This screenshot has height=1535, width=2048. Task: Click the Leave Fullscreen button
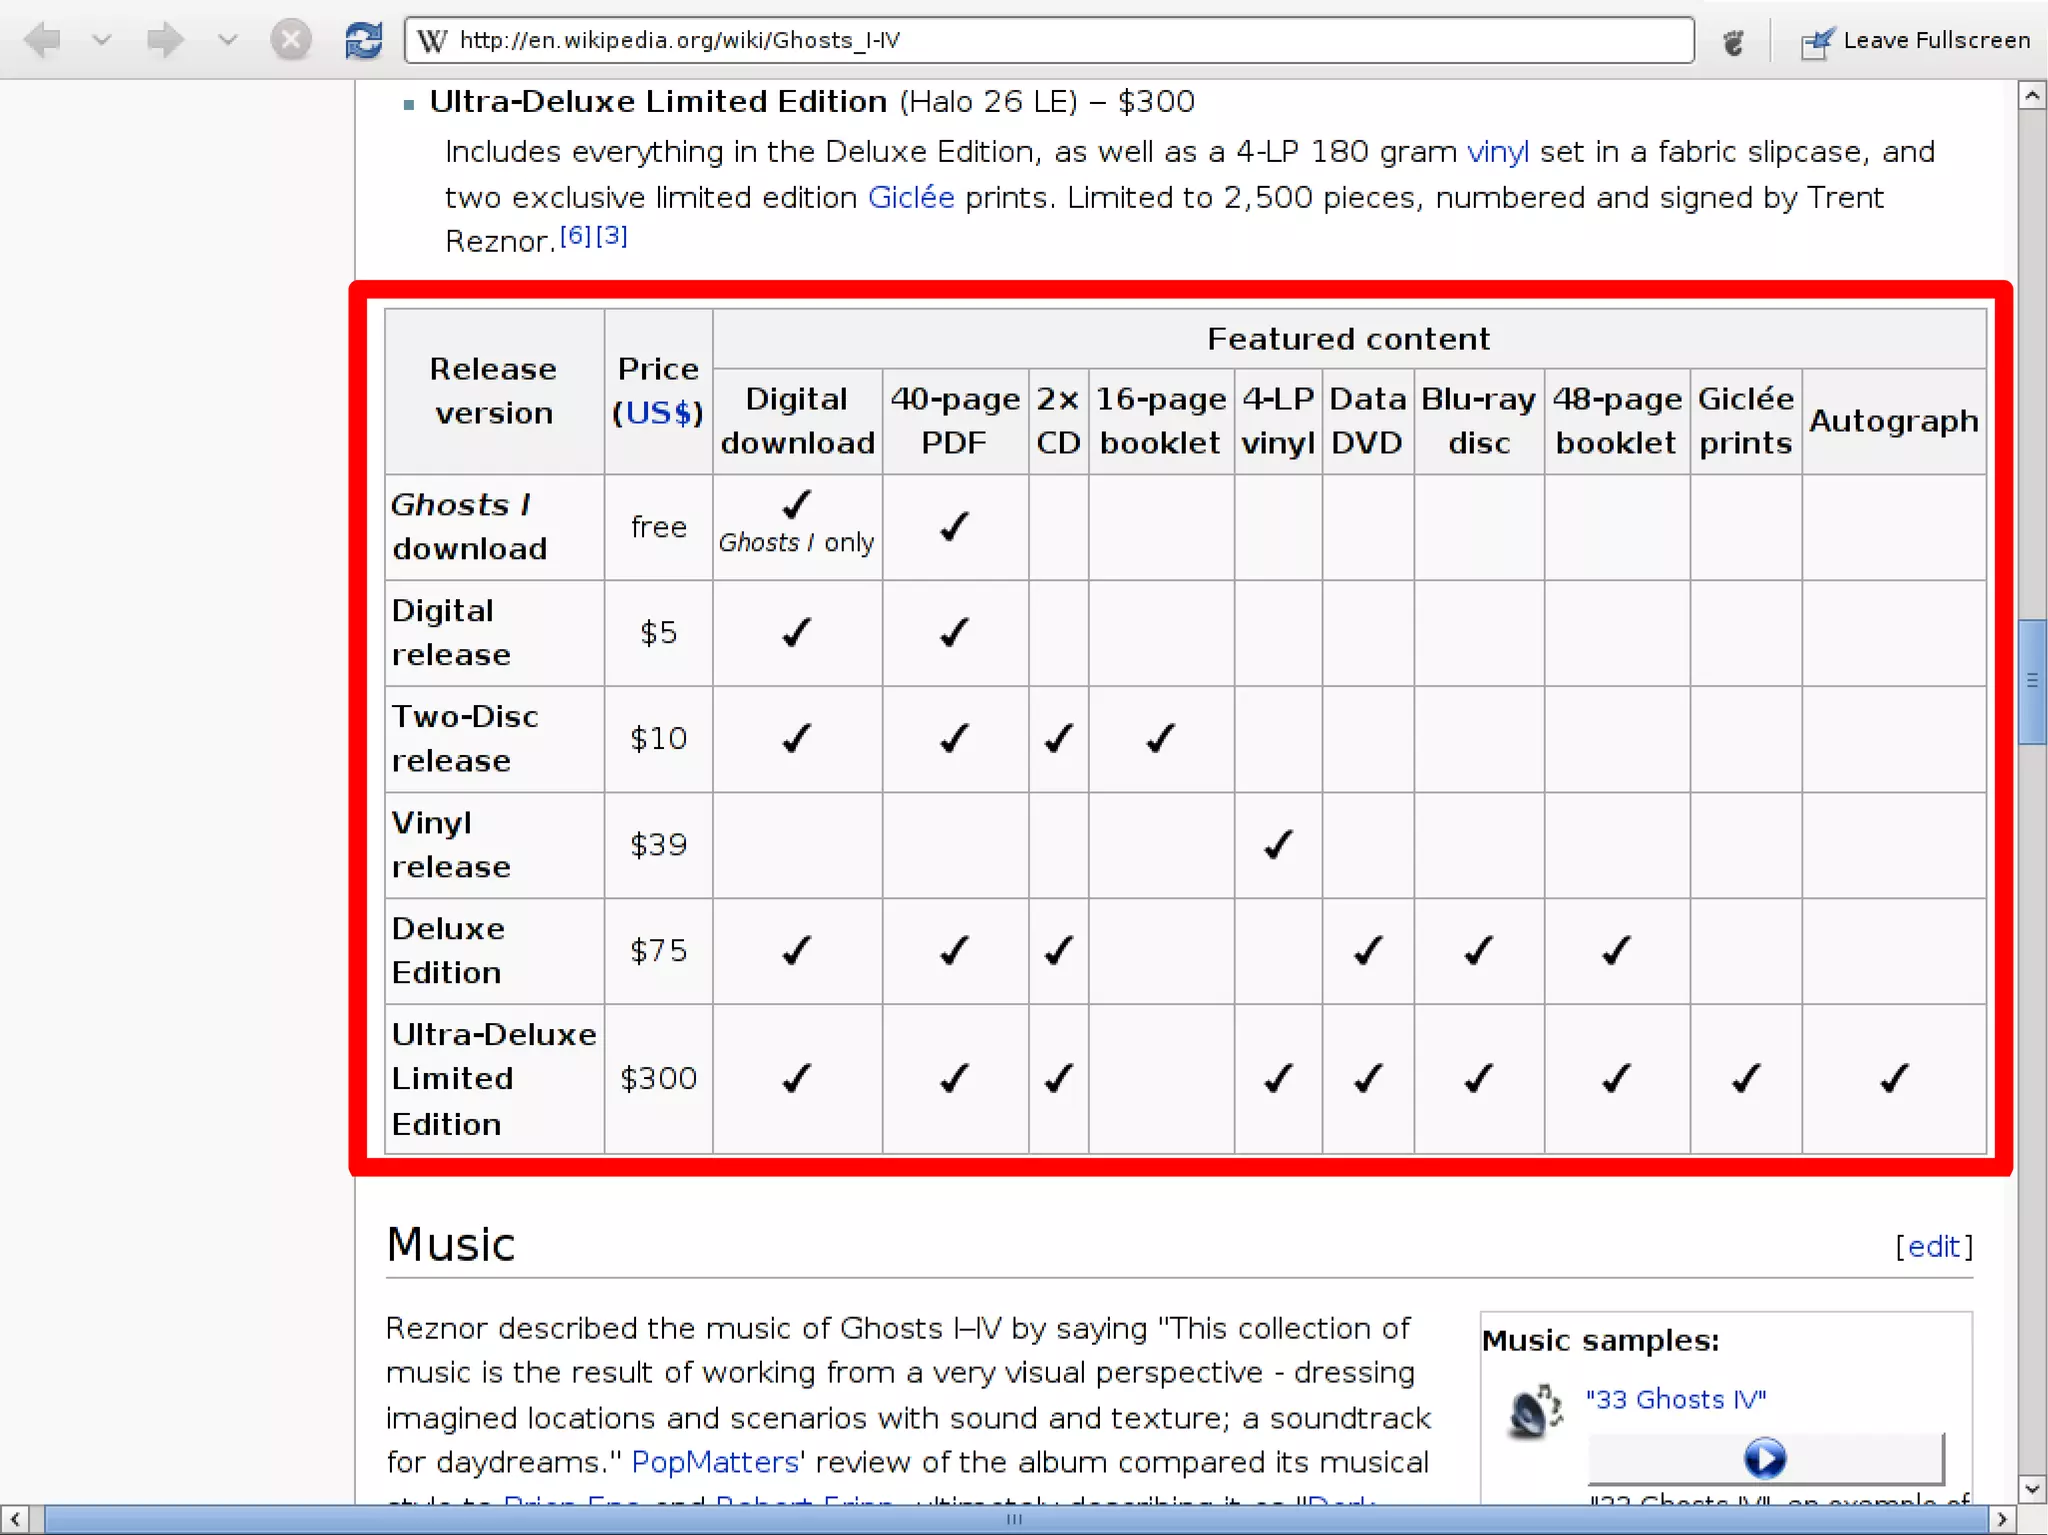pos(1916,41)
